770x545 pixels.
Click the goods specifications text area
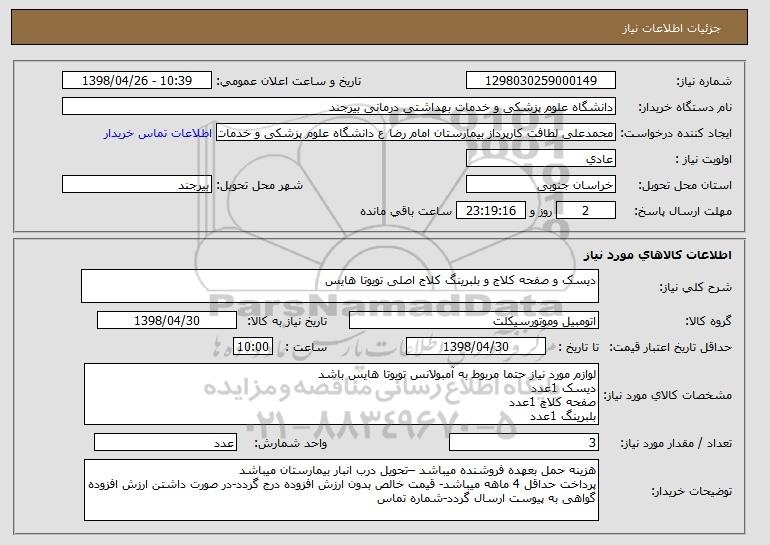(341, 394)
